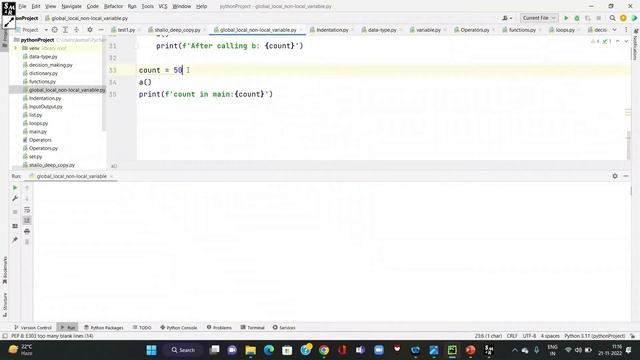
Task: Select opened file locate target icon
Action: pyautogui.click(x=54, y=30)
